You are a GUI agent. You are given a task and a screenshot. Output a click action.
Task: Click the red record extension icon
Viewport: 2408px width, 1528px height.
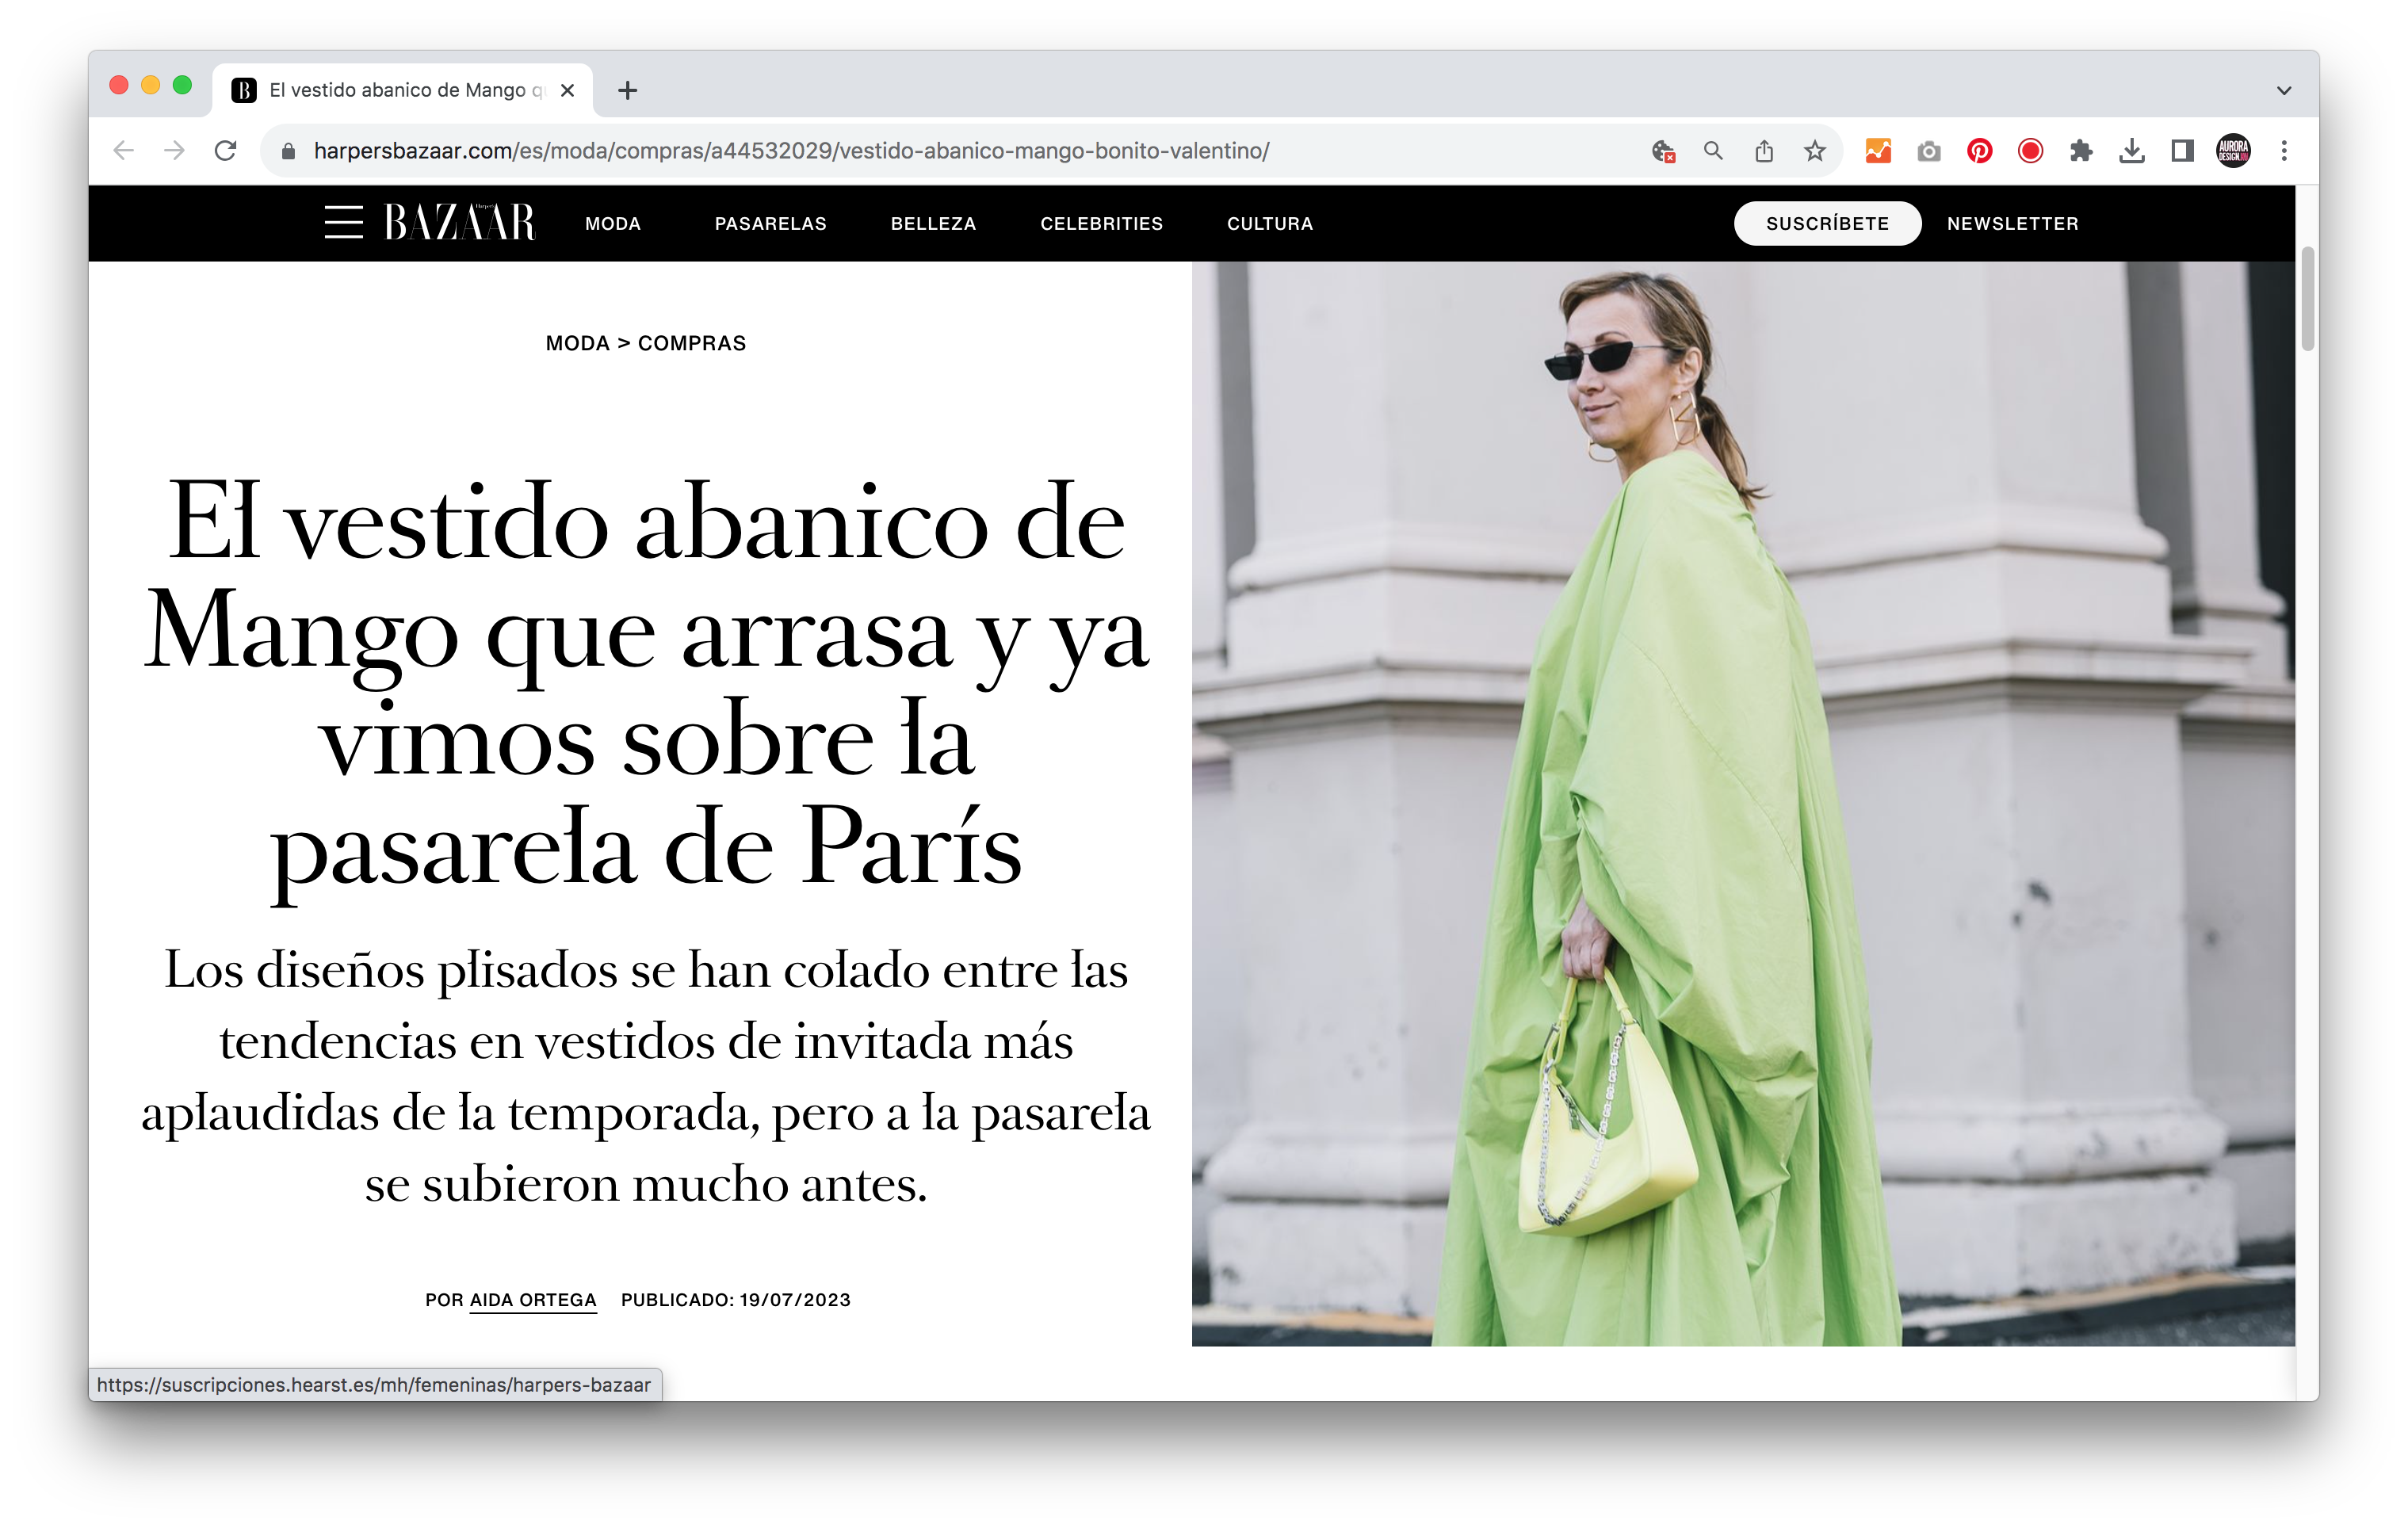tap(2030, 151)
